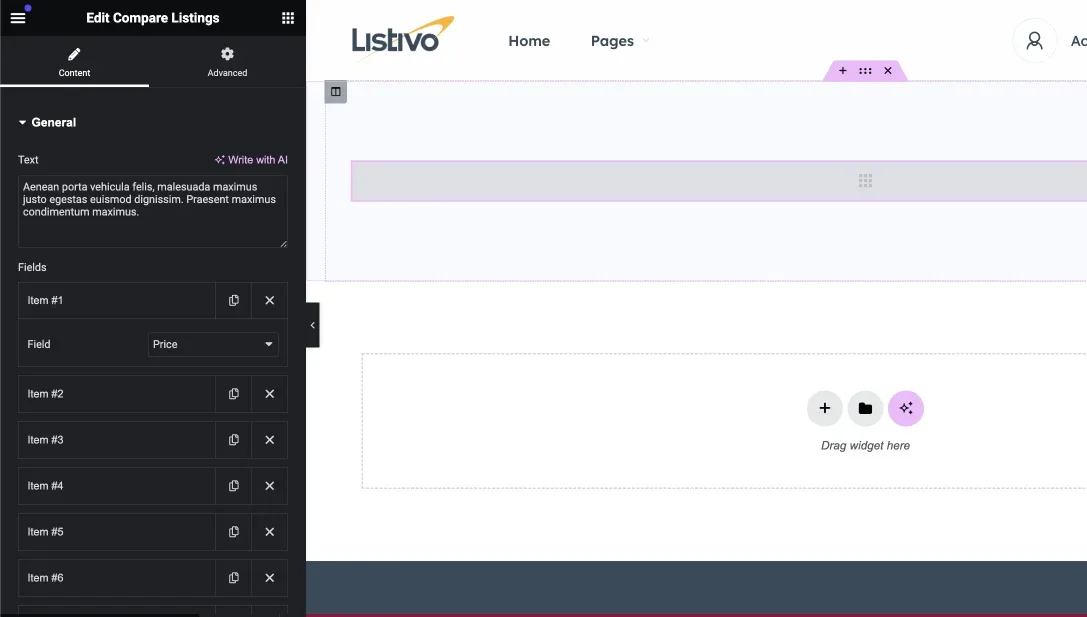
Task: Expand Item #4
Action: 116,486
